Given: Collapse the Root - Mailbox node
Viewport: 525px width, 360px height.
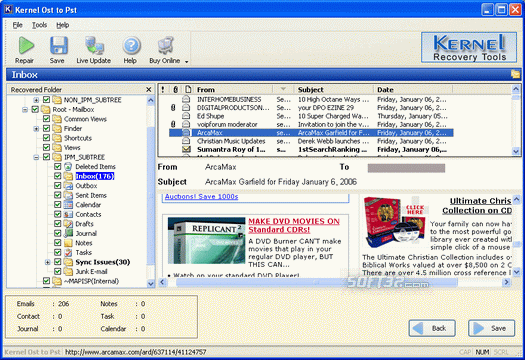Looking at the screenshot, I should (x=25, y=110).
